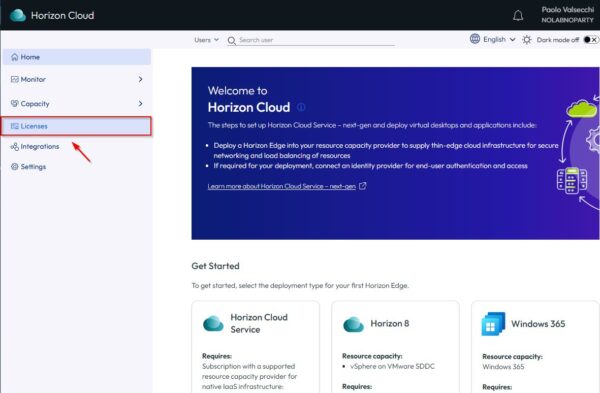Select the Horizon 8 card title
This screenshot has height=393, width=600.
(x=390, y=323)
